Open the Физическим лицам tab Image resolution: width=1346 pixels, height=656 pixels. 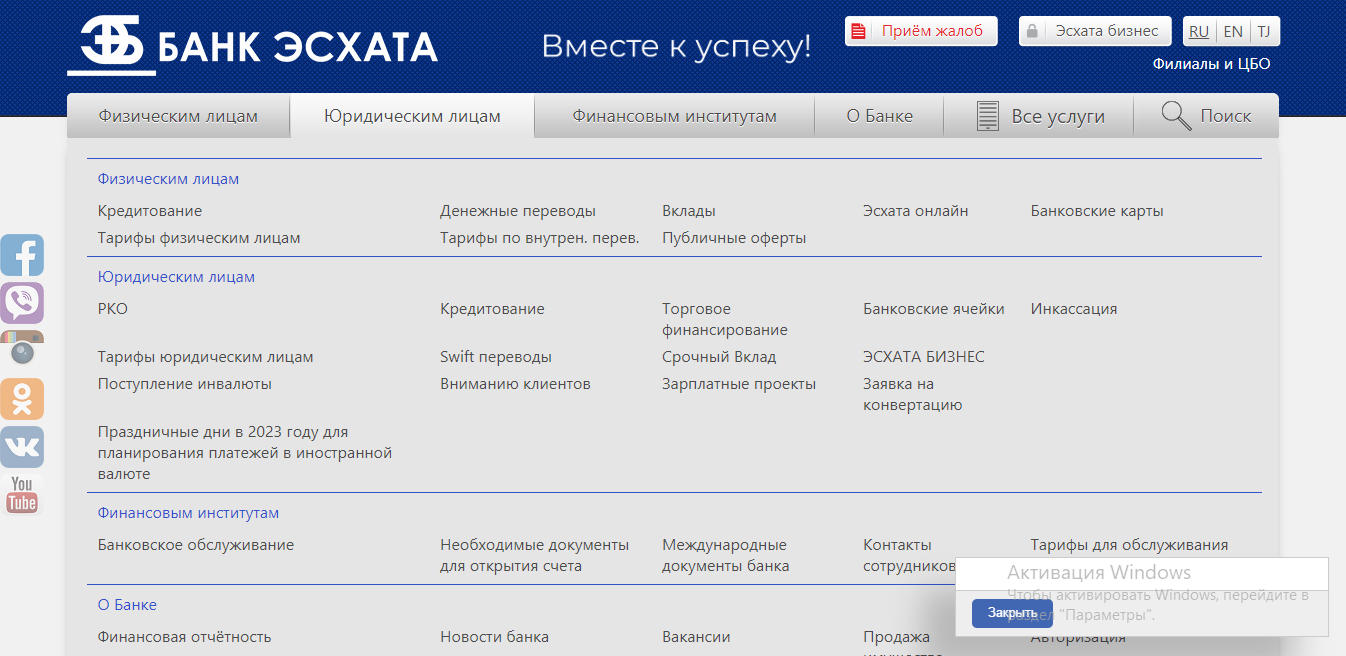tap(178, 116)
